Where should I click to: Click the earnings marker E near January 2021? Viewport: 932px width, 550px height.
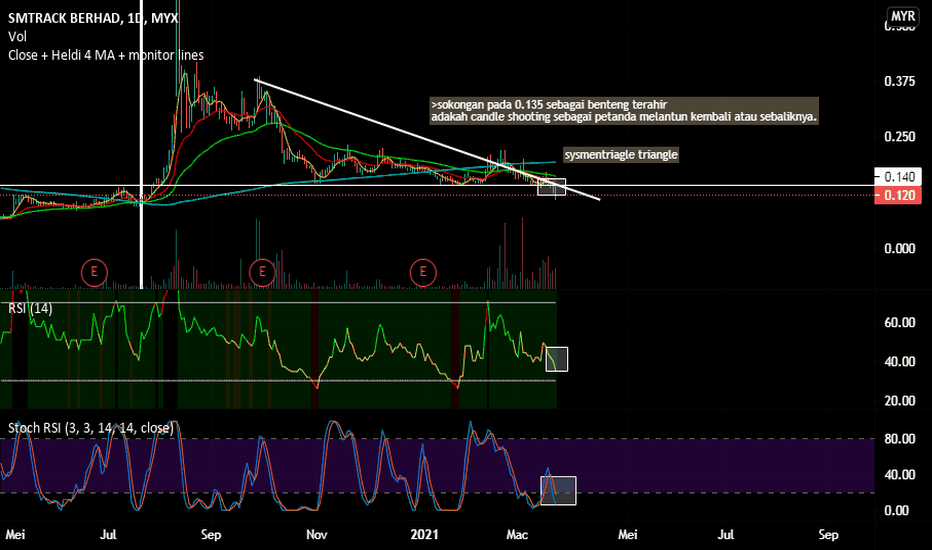pos(423,272)
